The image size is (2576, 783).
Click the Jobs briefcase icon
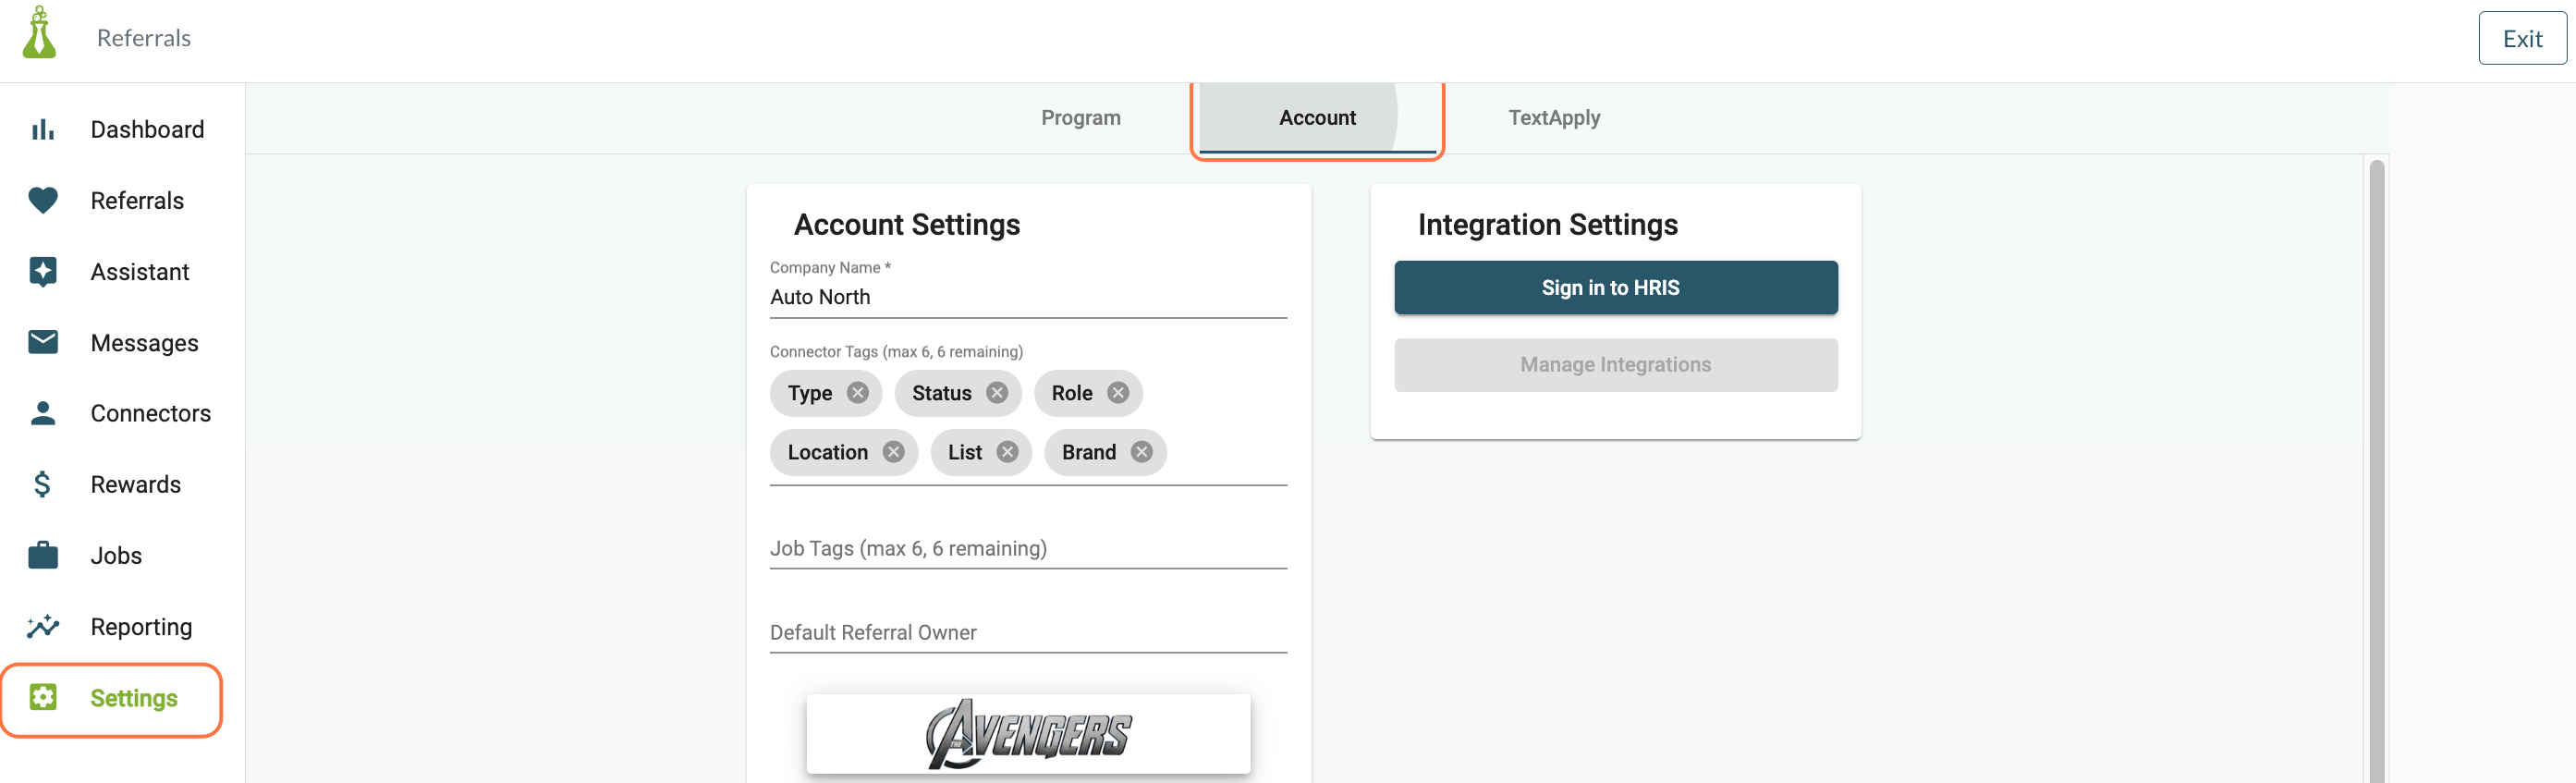tap(43, 555)
